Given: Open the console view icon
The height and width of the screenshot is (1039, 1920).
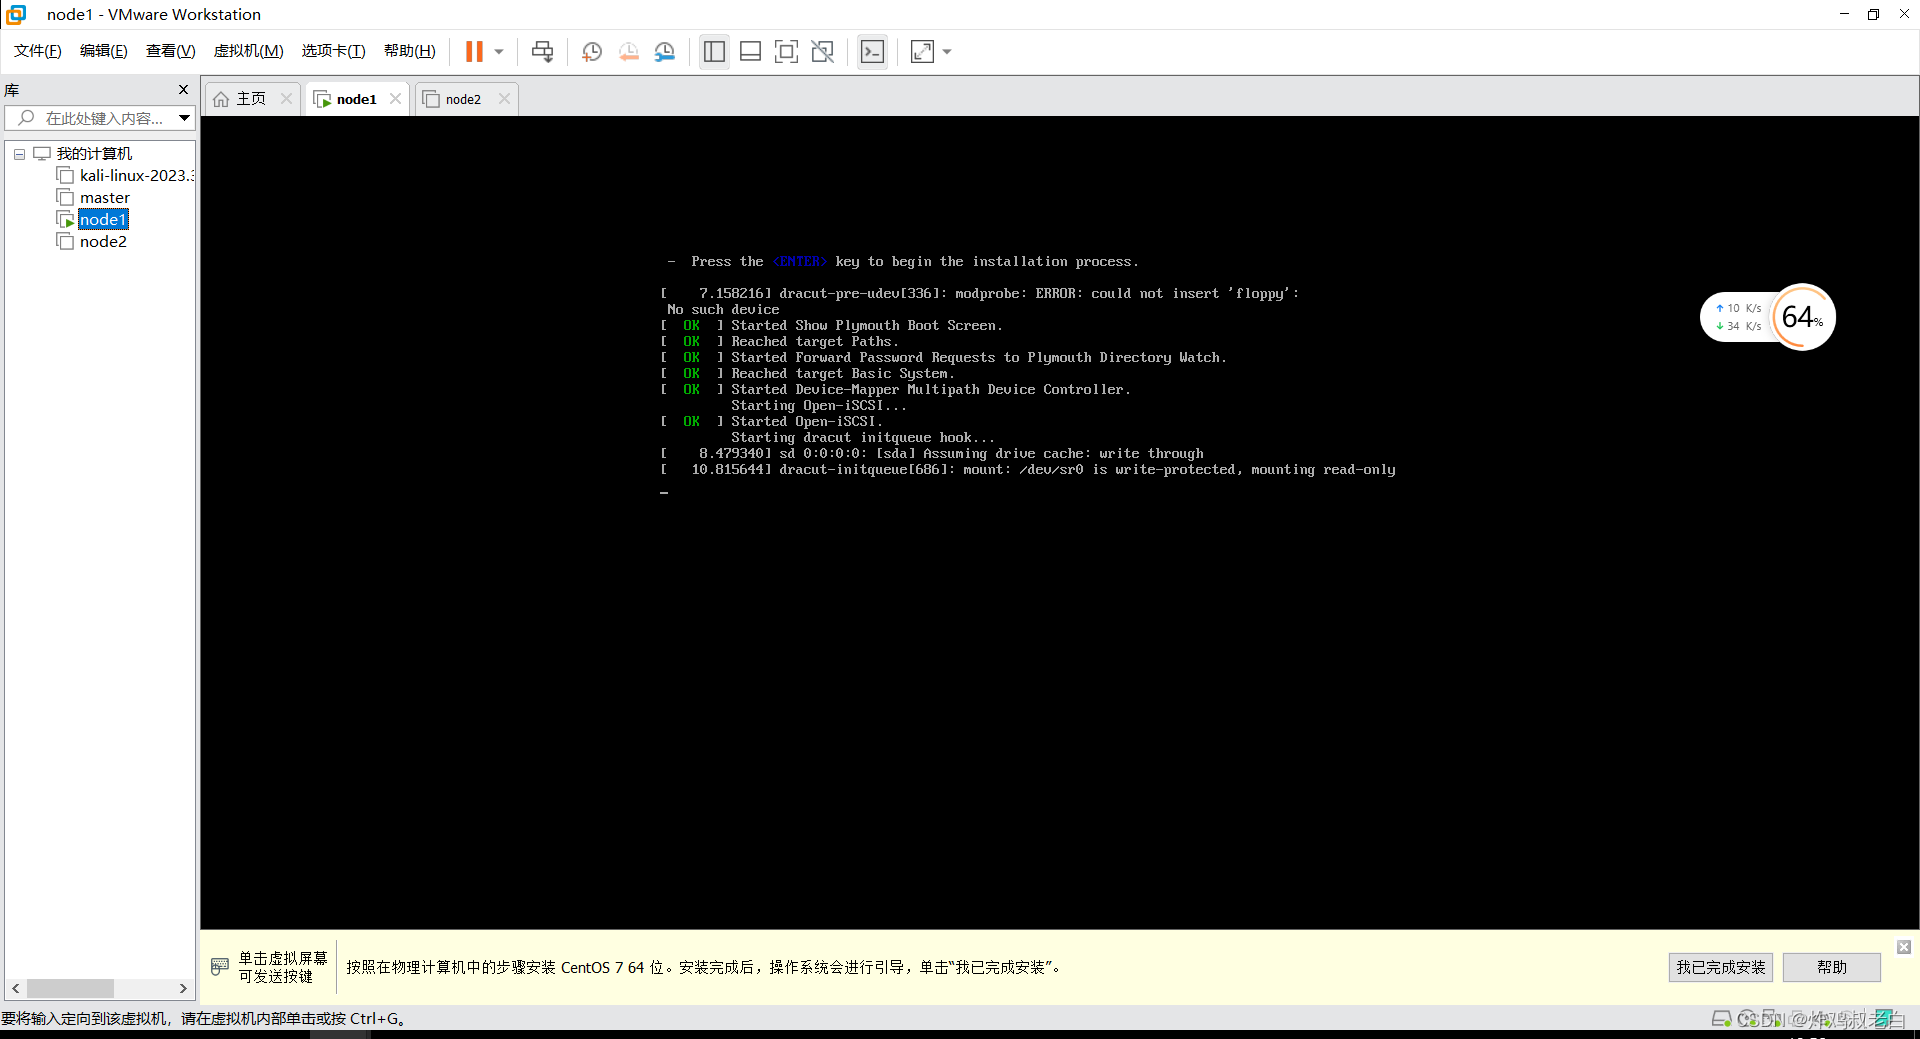Looking at the screenshot, I should [x=872, y=51].
